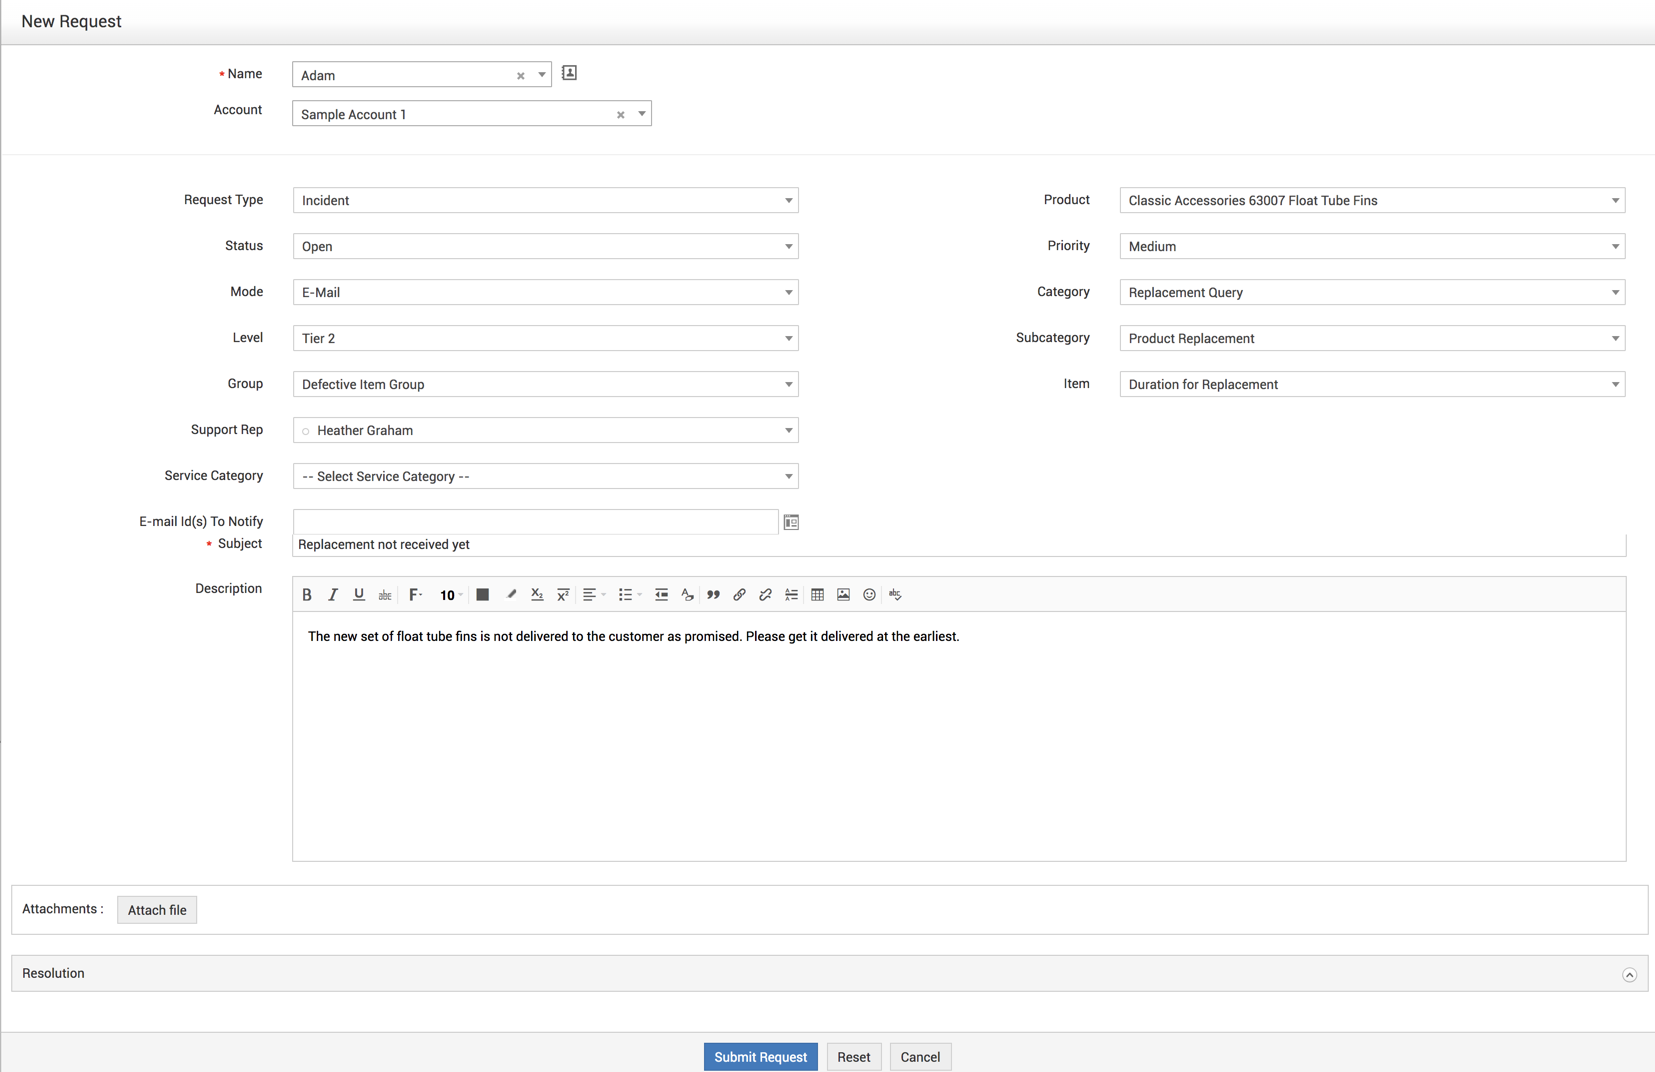Change the Status dropdown from Open

pos(546,246)
